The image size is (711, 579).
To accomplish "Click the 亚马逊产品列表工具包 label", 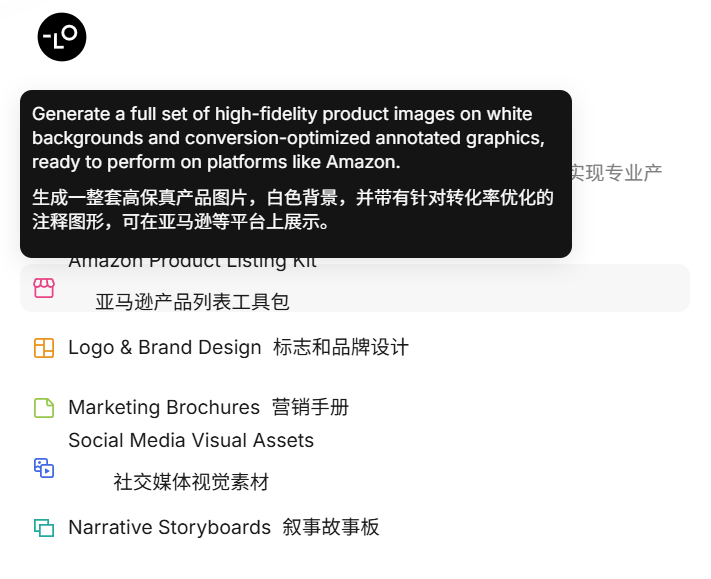I will (x=192, y=302).
